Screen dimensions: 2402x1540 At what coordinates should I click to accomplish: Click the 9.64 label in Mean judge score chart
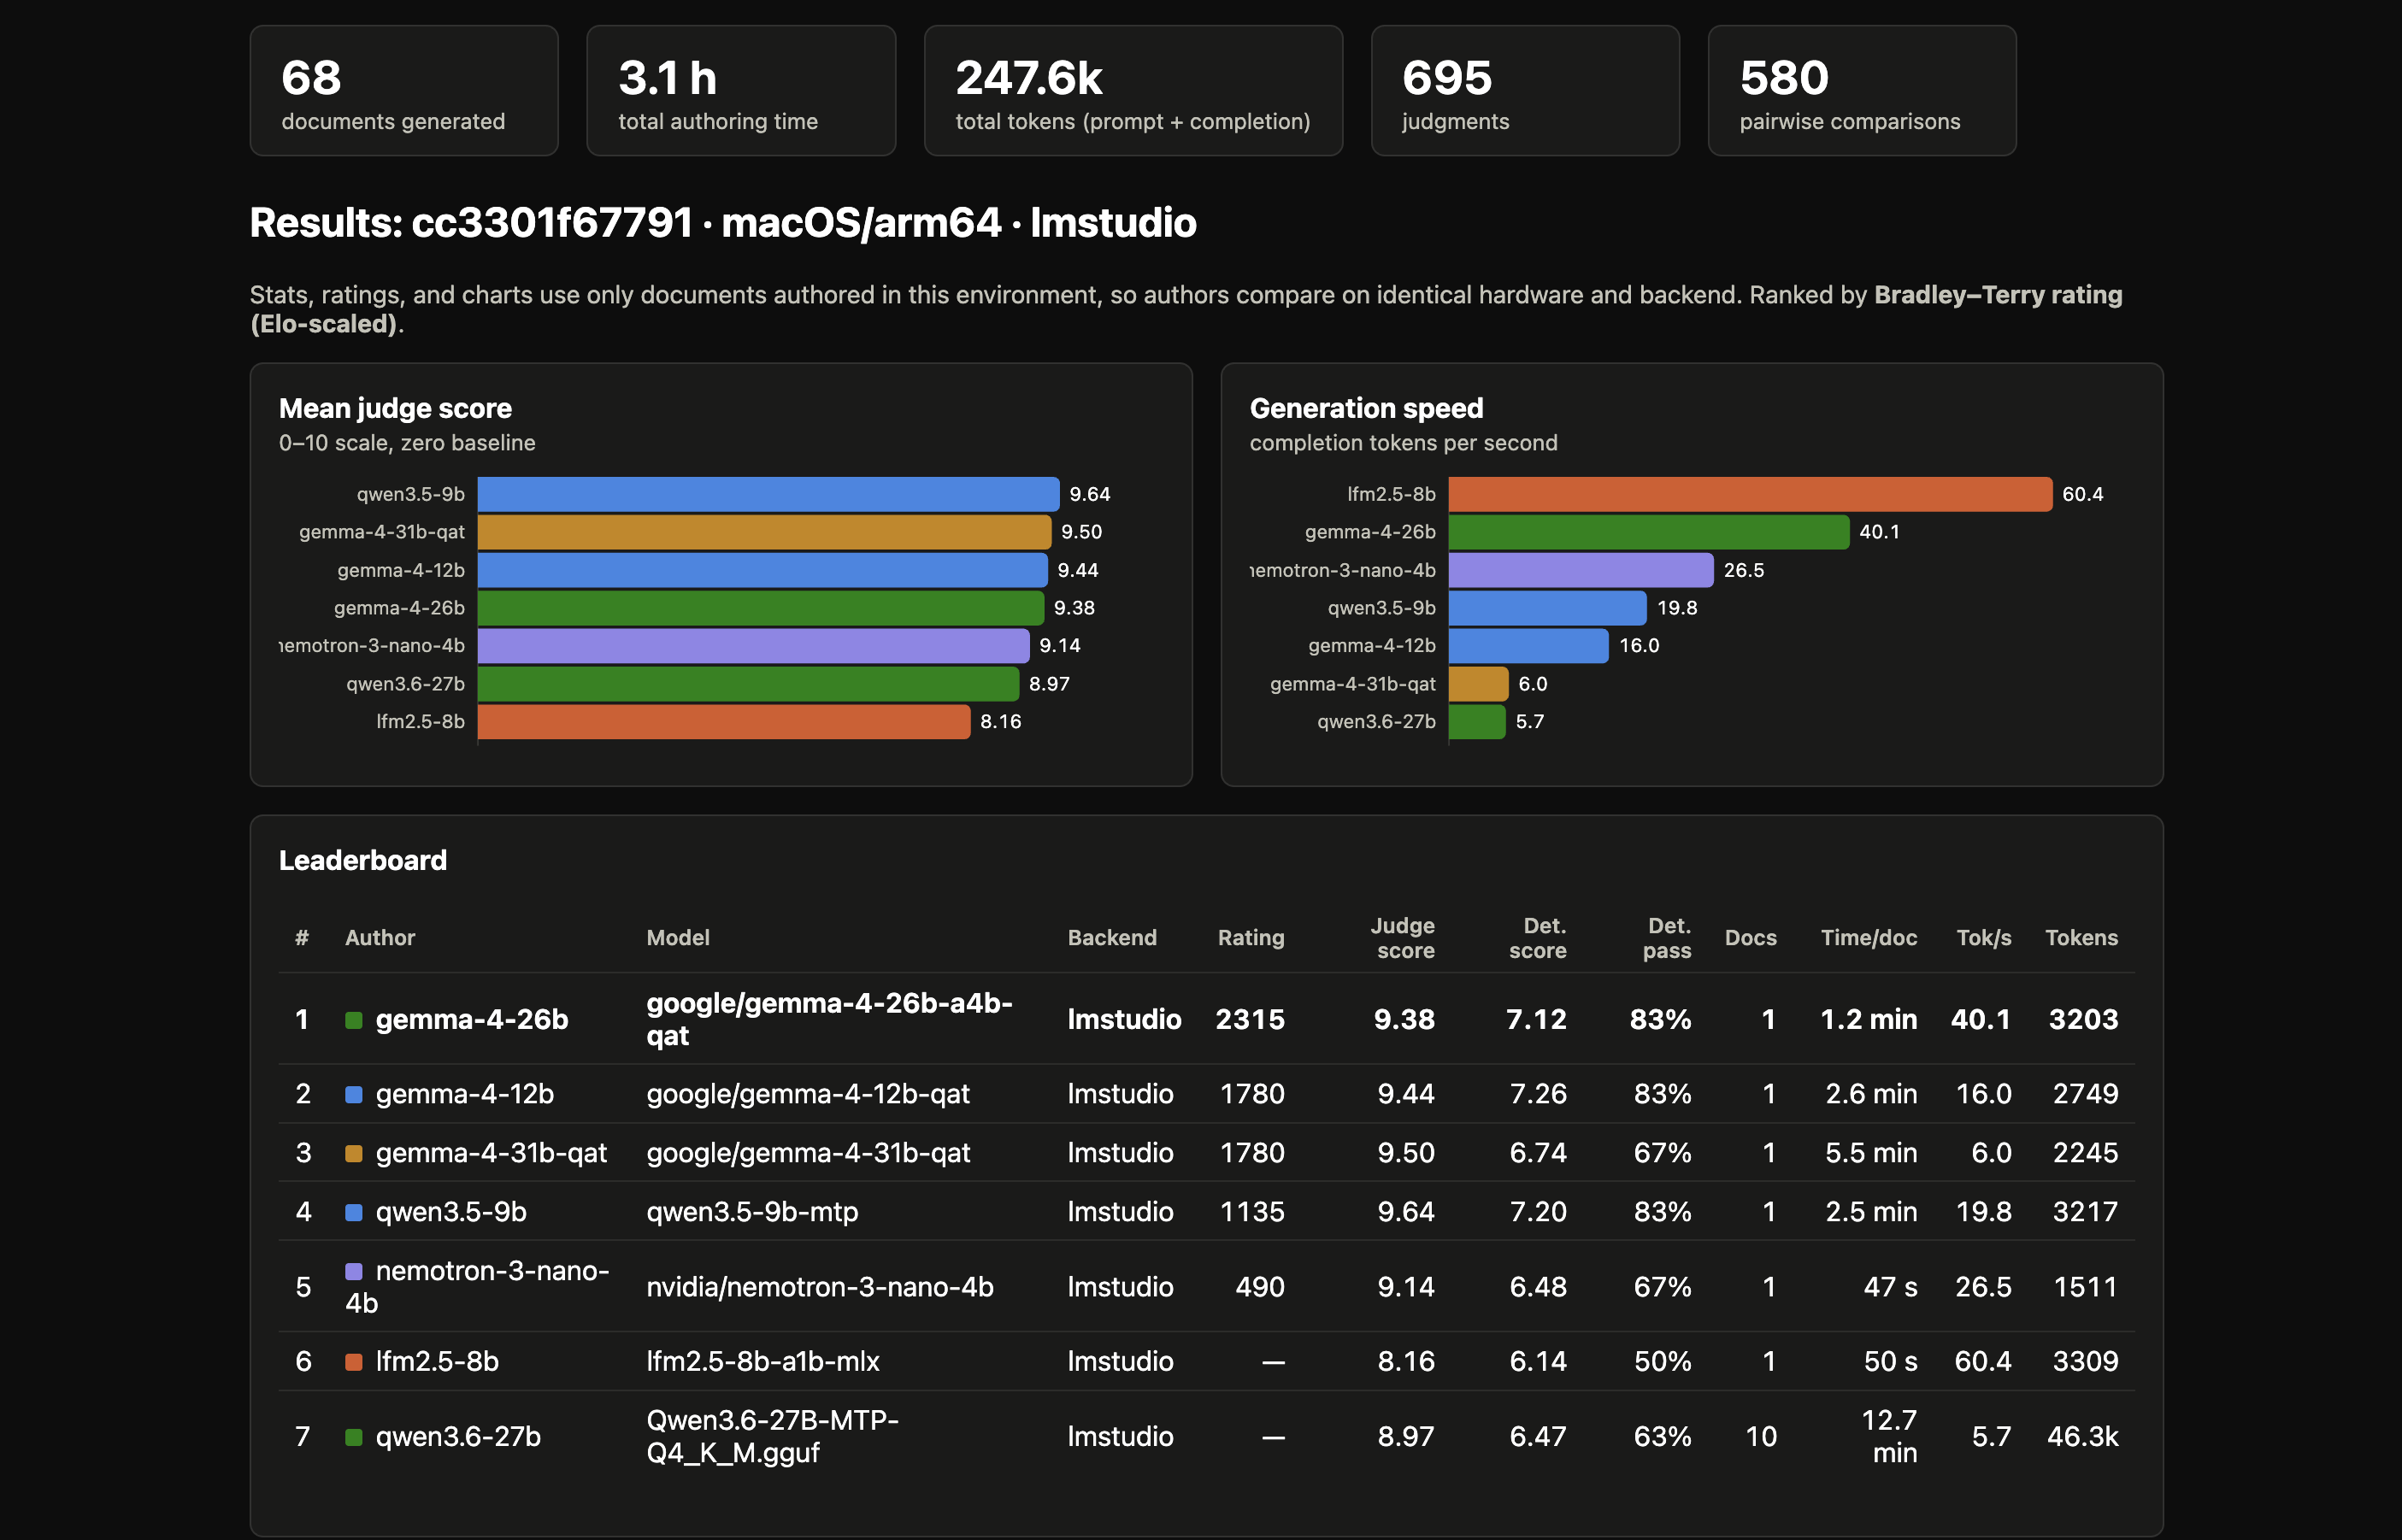point(1090,494)
